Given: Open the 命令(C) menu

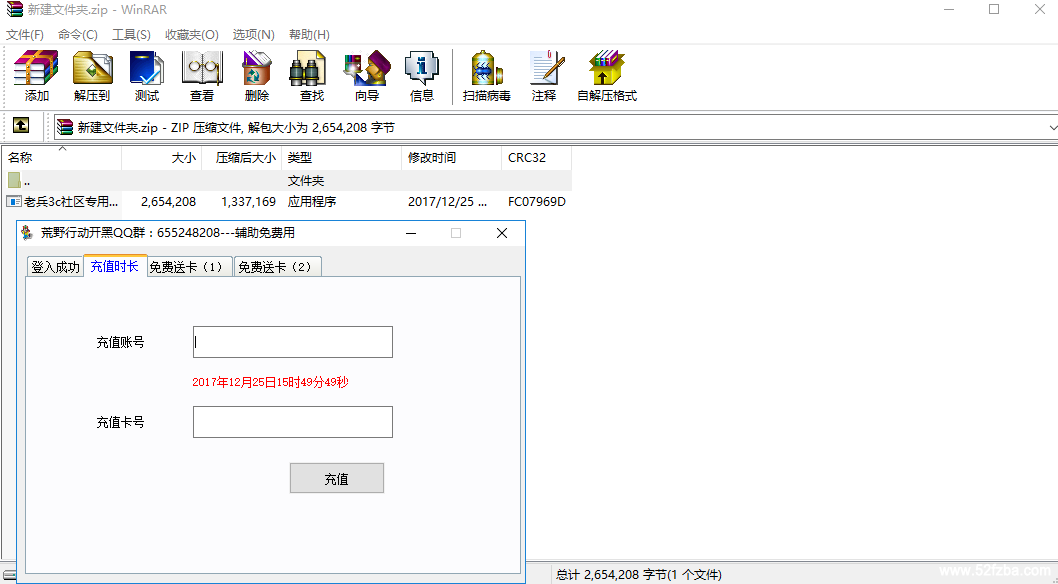Looking at the screenshot, I should [78, 34].
